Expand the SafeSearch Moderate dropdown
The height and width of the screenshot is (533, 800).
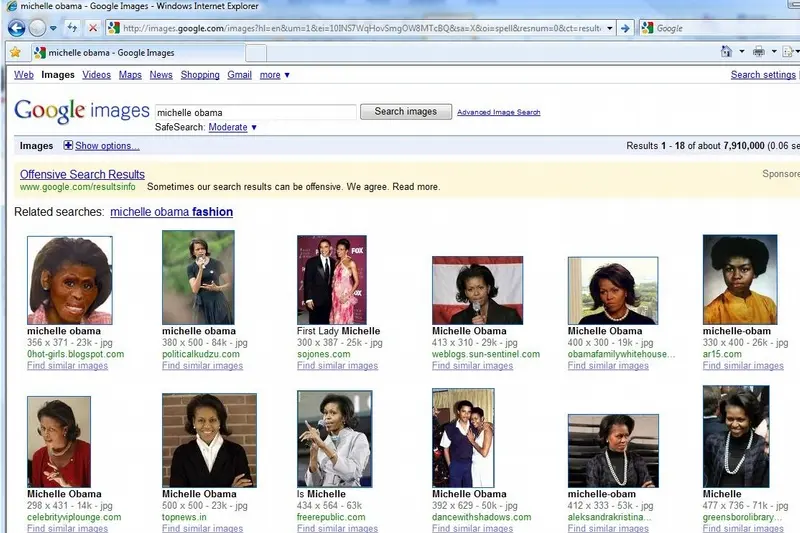coord(232,127)
